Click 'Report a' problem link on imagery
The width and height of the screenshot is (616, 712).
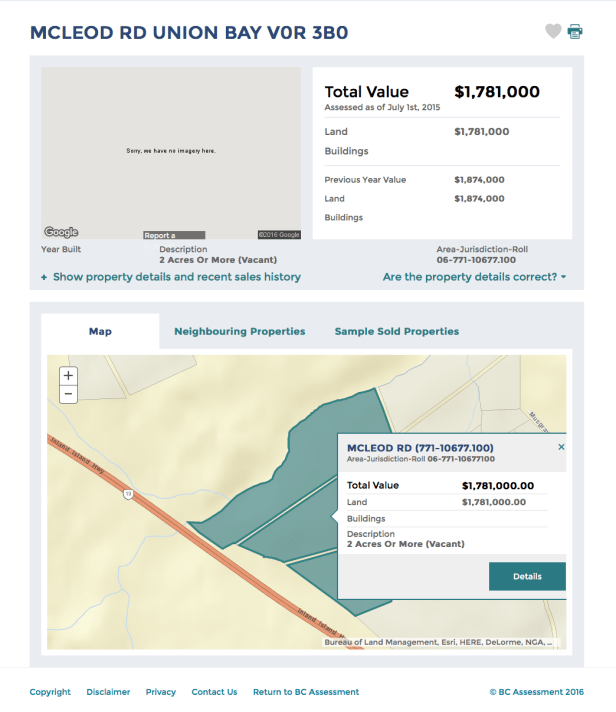click(160, 235)
